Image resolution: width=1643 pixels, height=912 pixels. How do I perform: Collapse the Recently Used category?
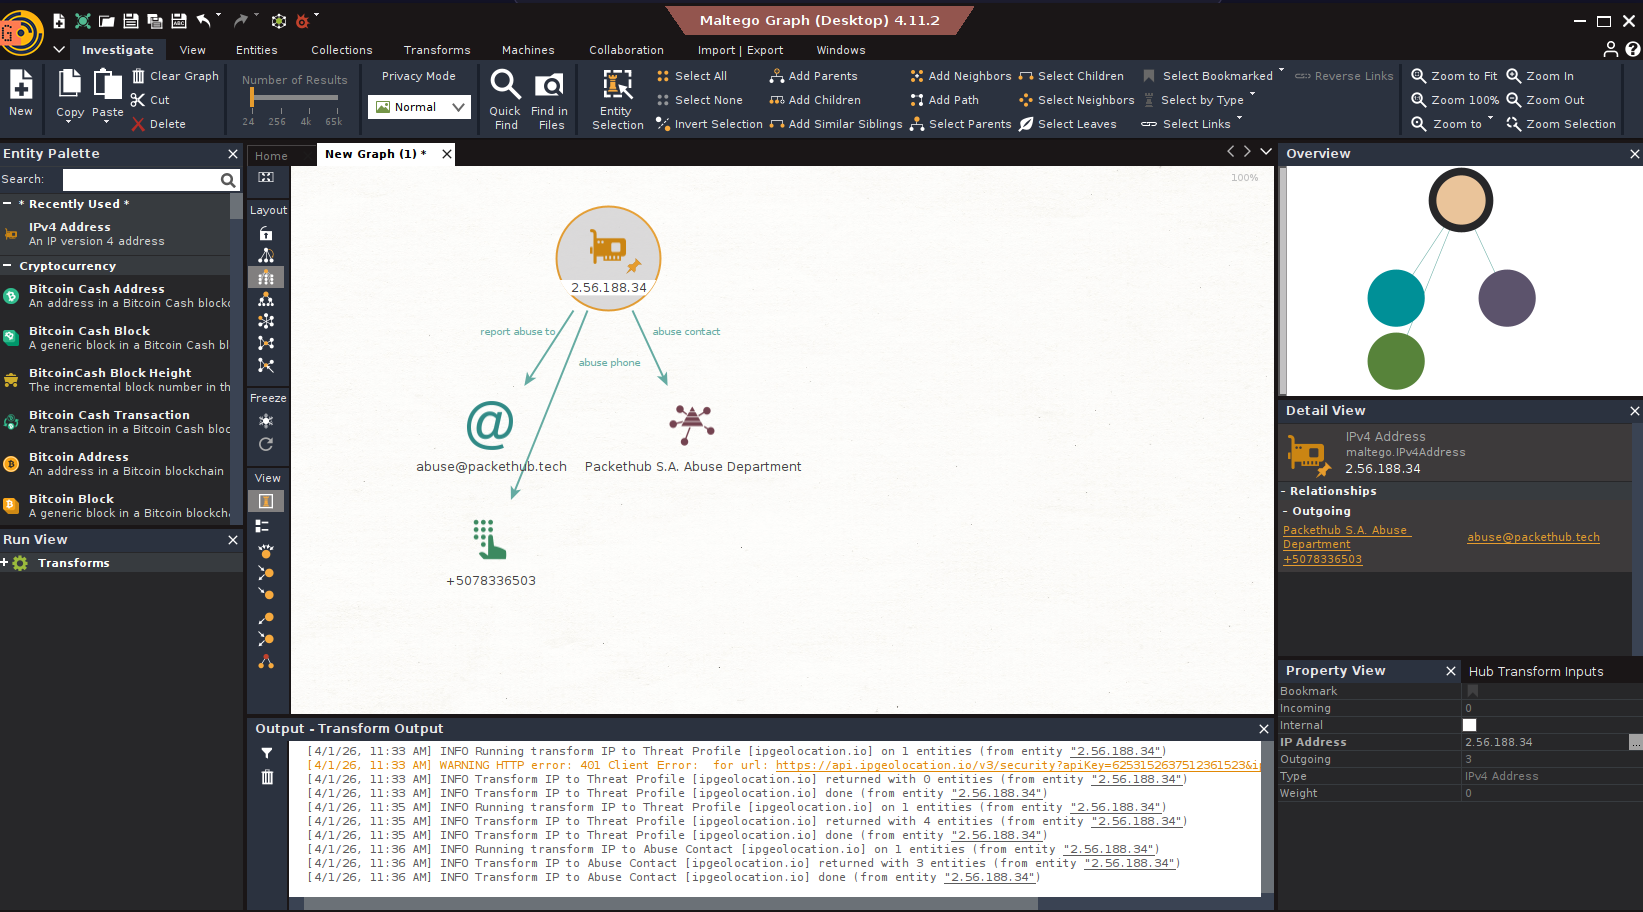pos(8,204)
